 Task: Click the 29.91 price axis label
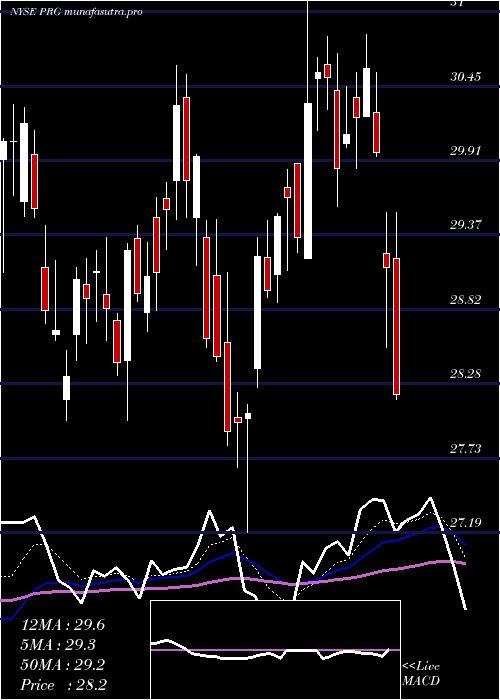(x=466, y=151)
